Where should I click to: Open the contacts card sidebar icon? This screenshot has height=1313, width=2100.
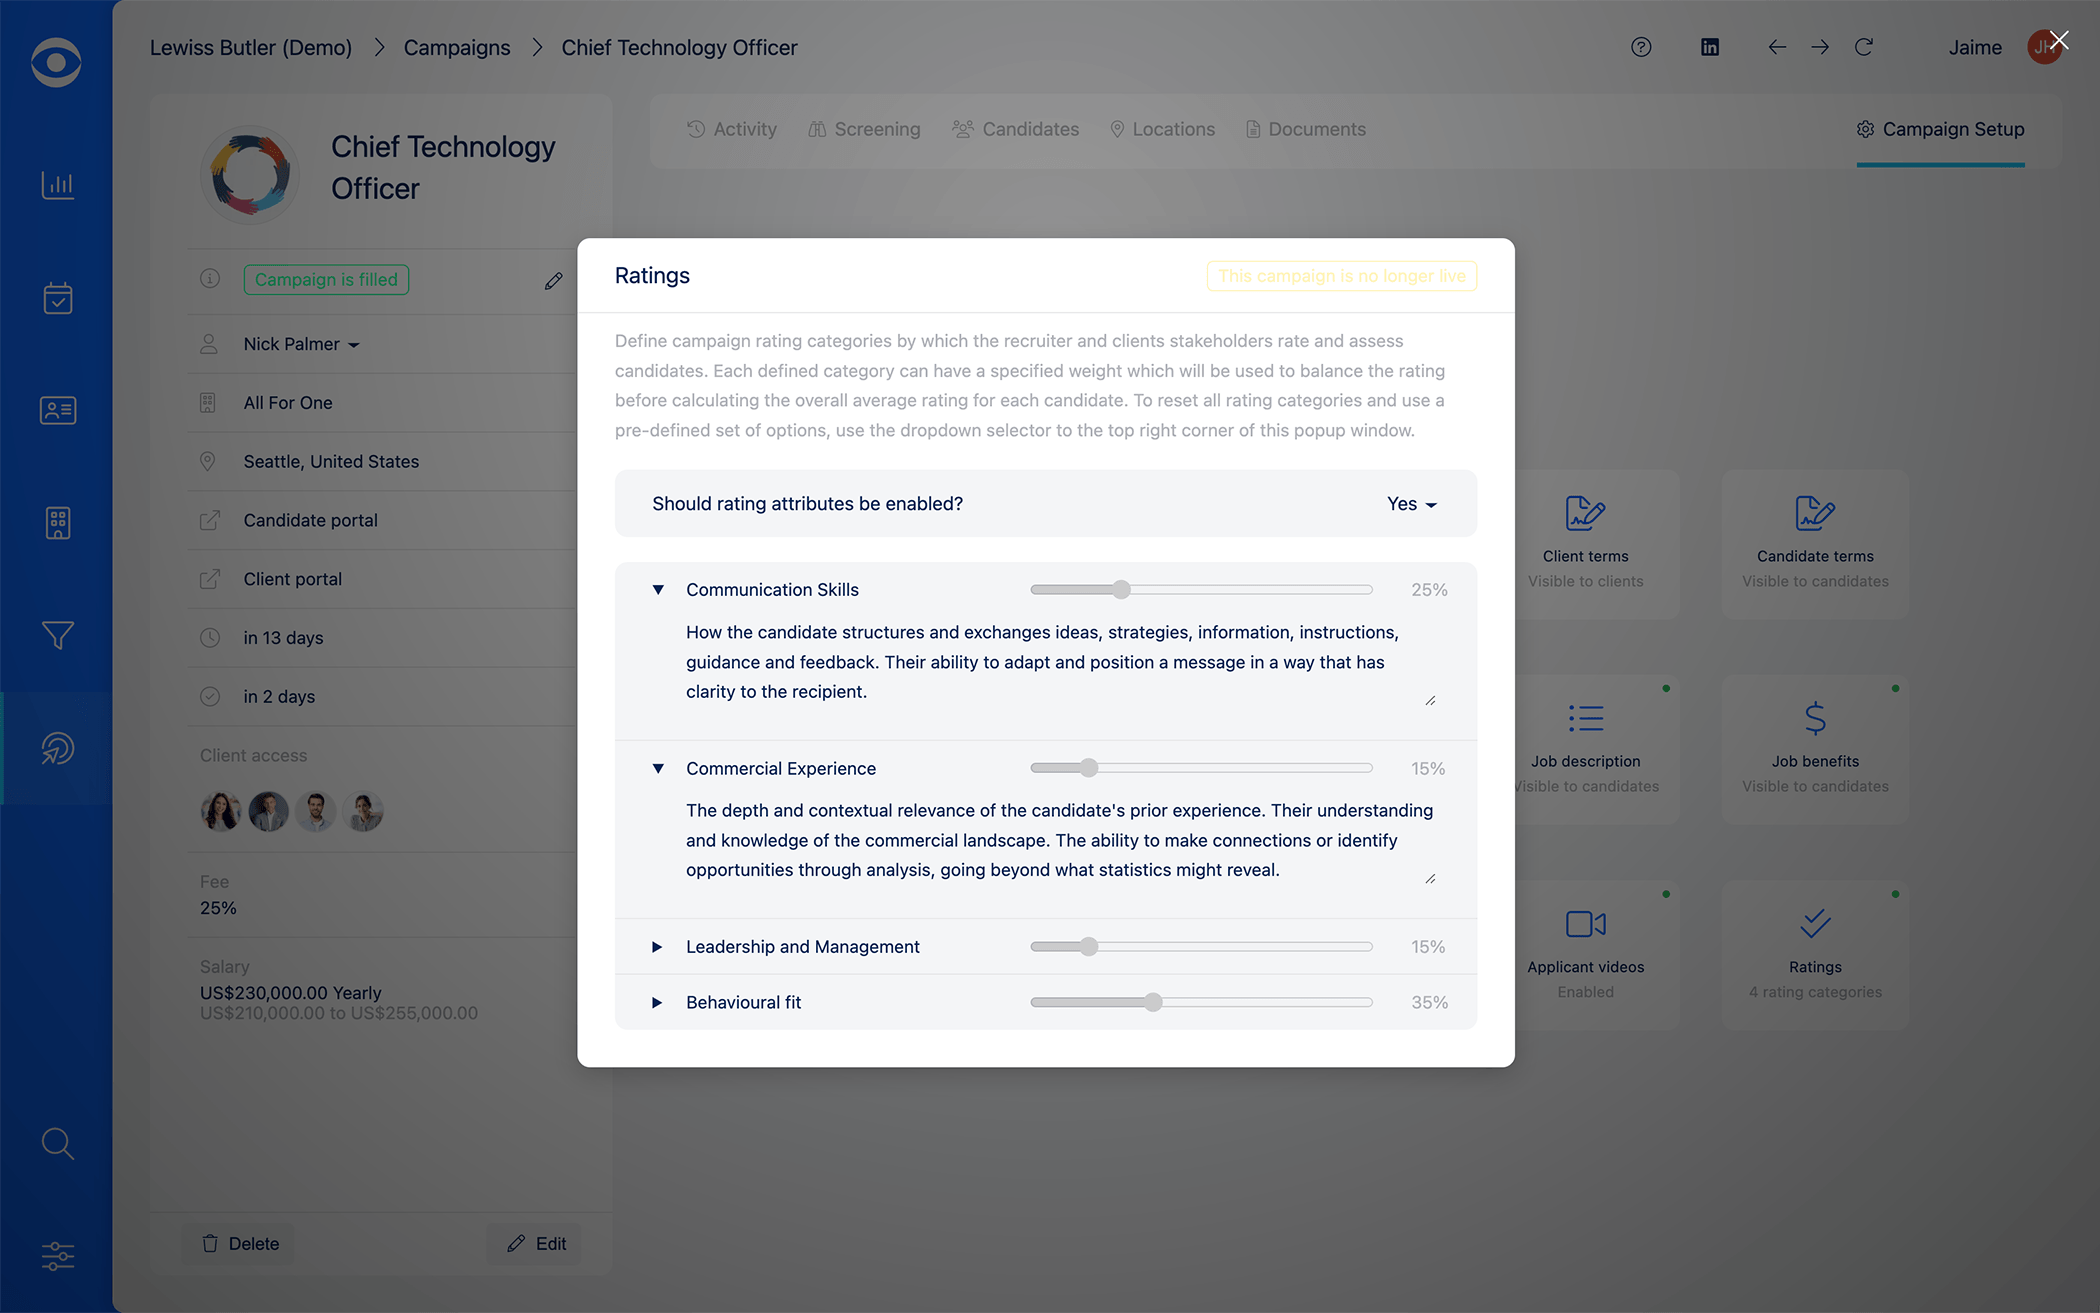tap(57, 410)
